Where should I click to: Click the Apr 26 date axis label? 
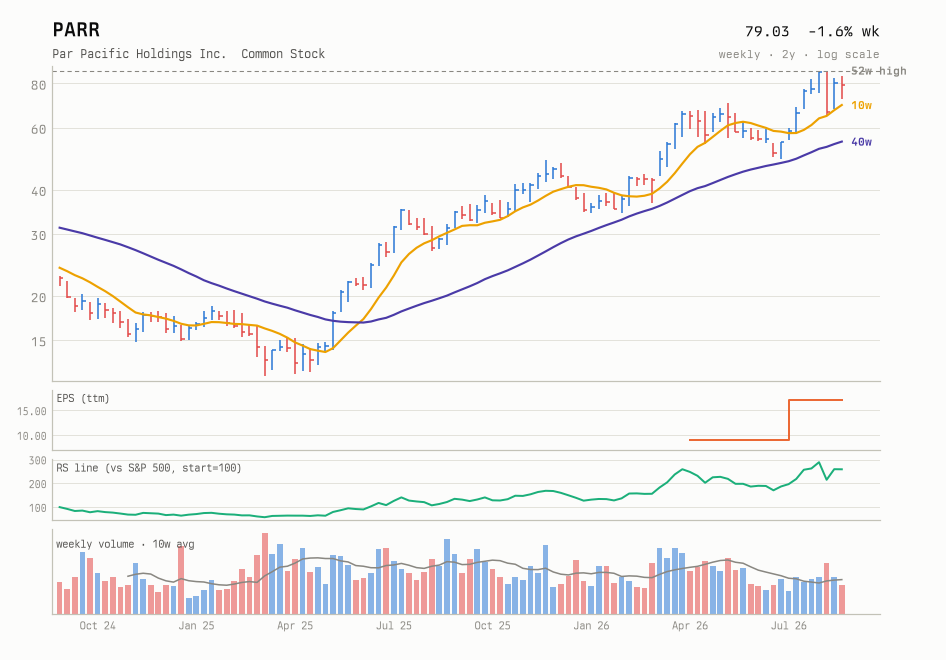[690, 626]
